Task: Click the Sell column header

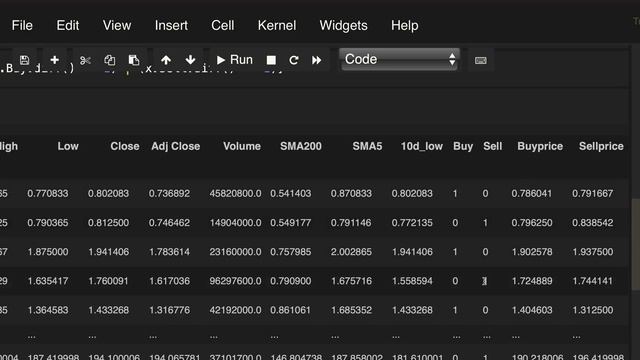Action: 493,146
